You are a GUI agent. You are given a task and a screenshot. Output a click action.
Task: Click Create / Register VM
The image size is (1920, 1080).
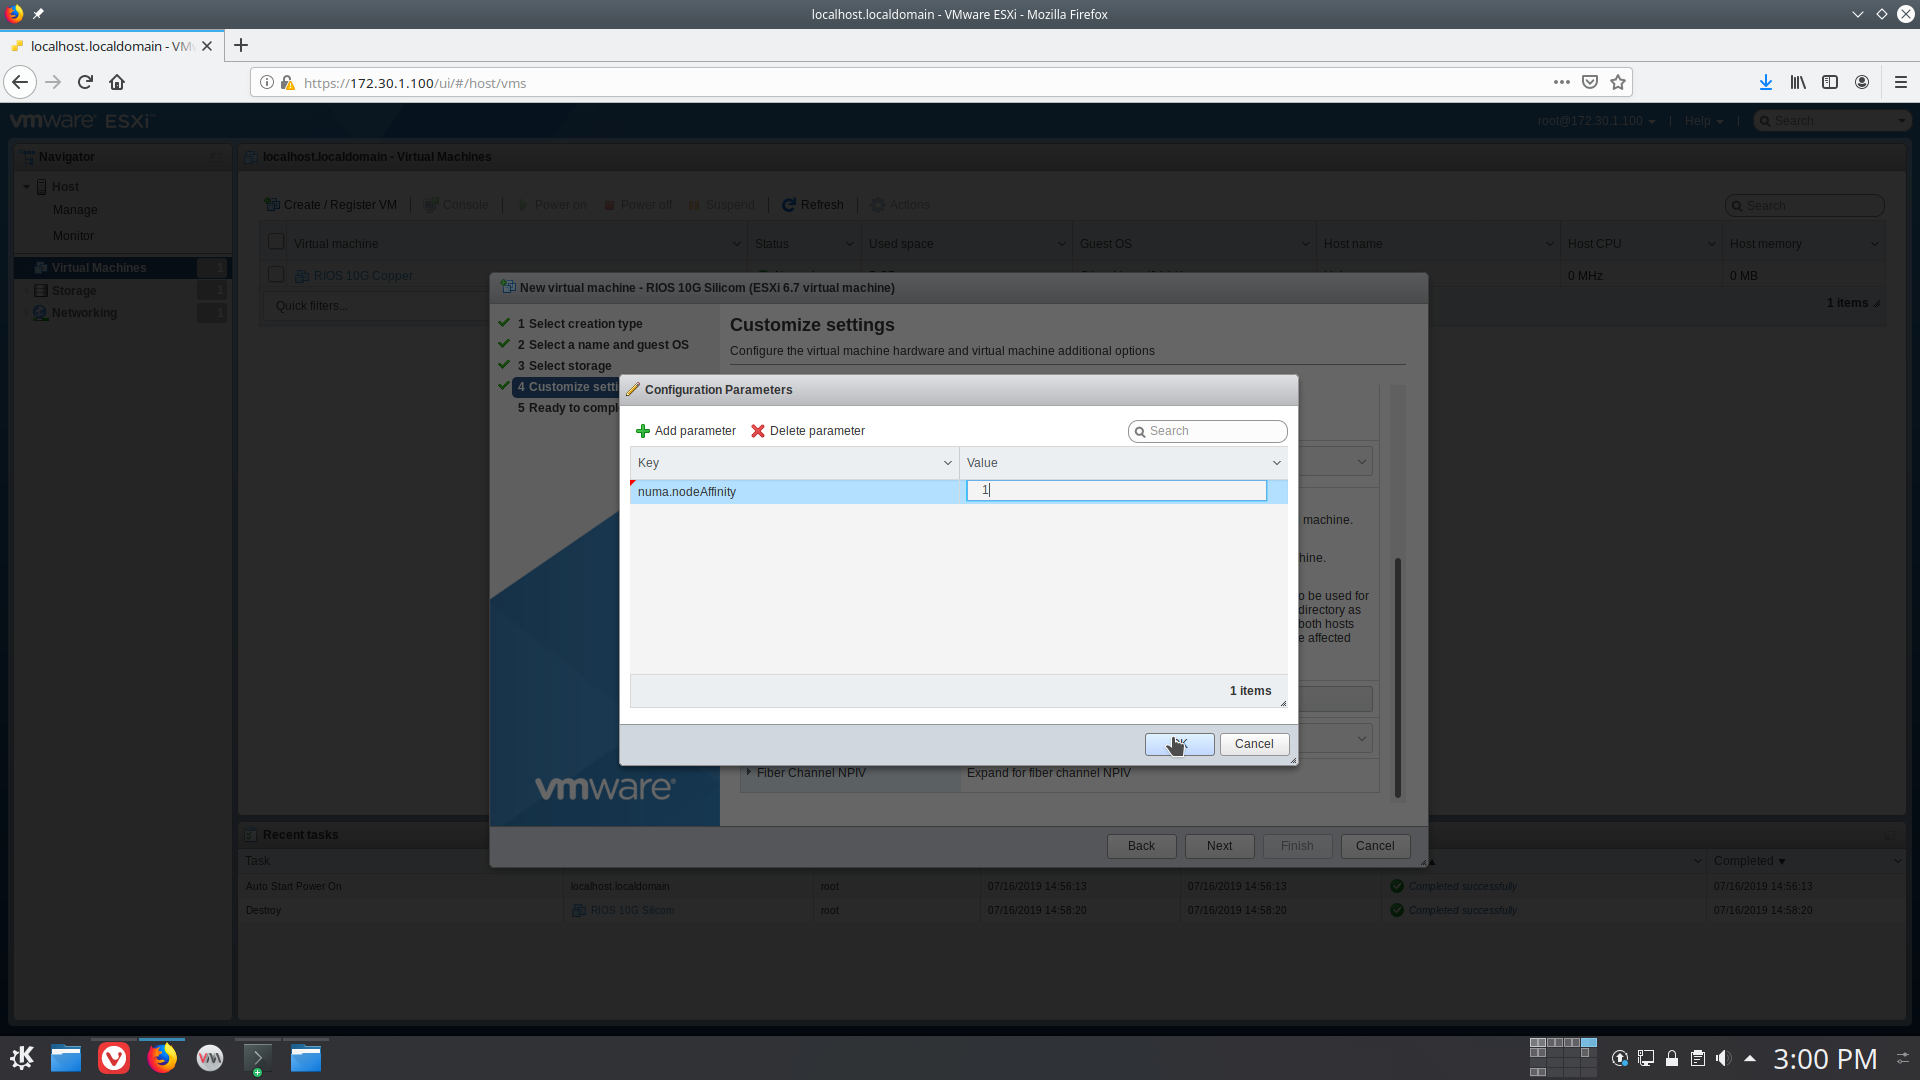point(331,205)
